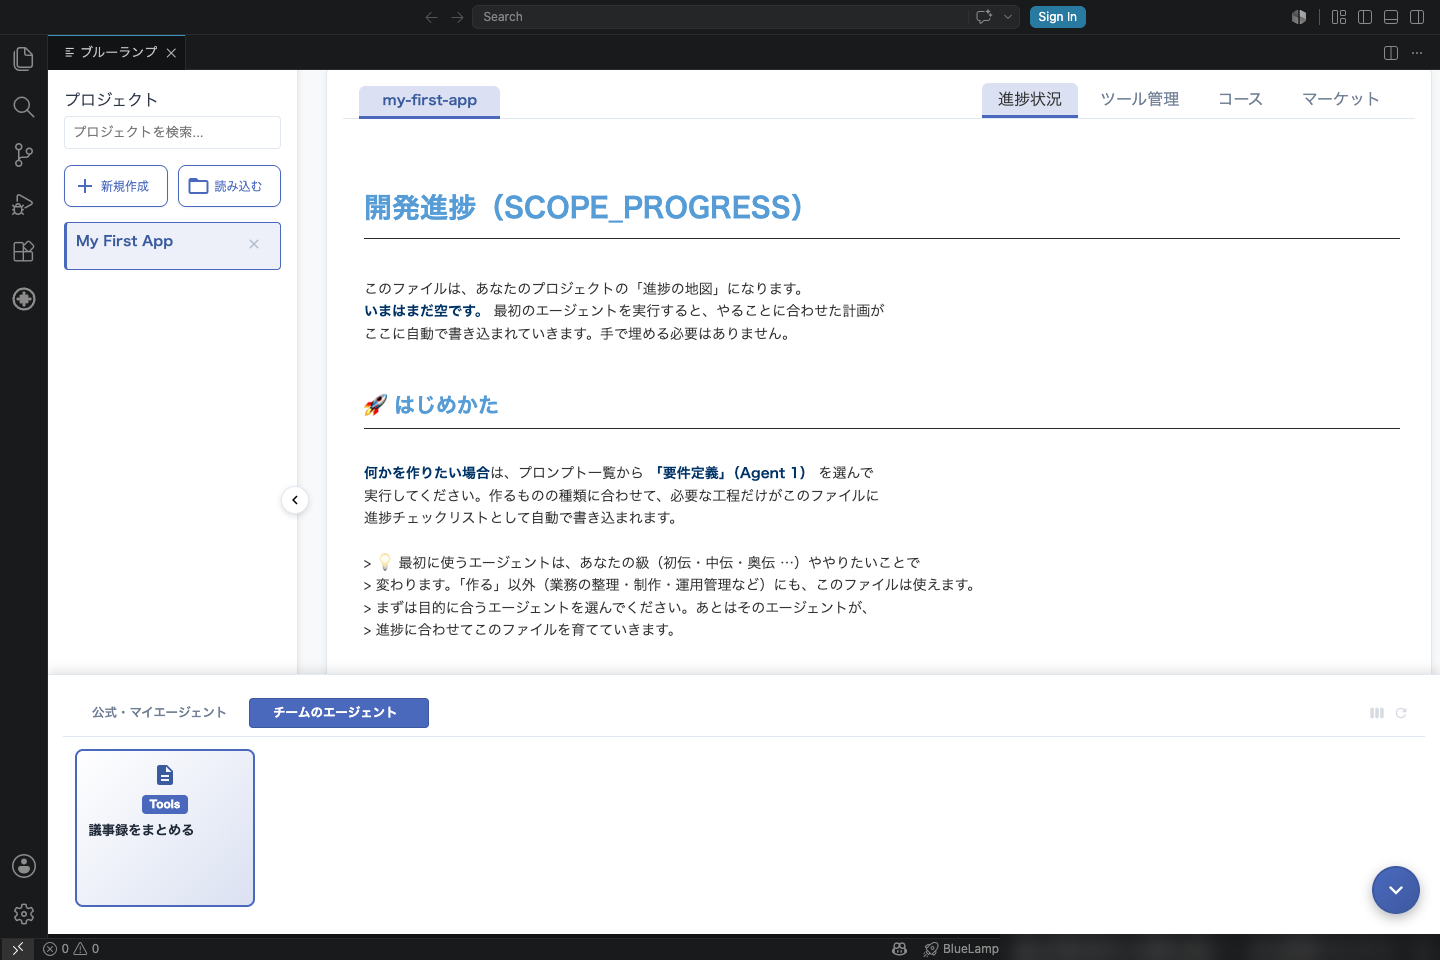Select the my-first-app project tab

(x=430, y=101)
